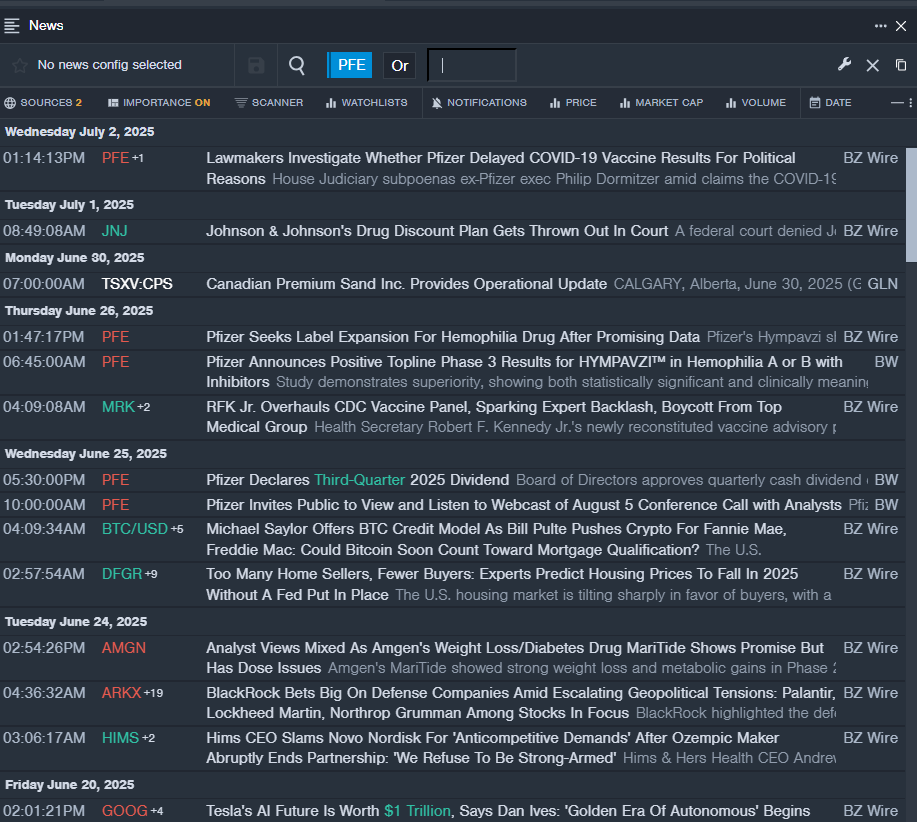Click the MRK +2 ticker symbol
This screenshot has width=917, height=822.
(126, 407)
